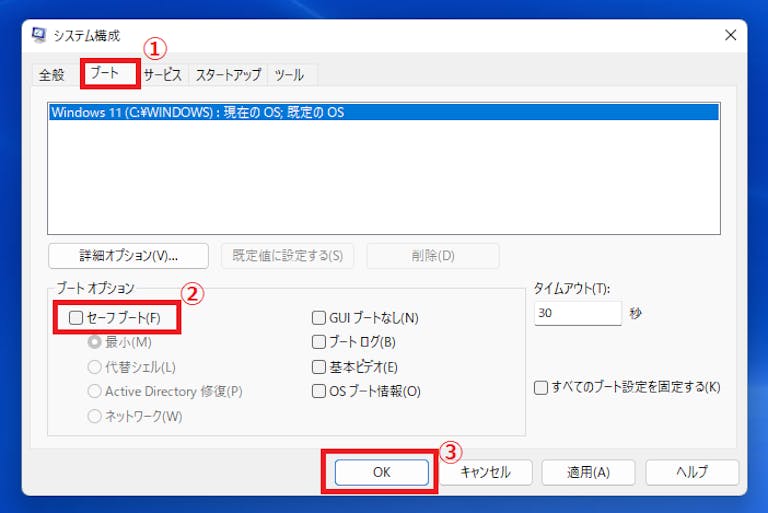Confirm with the OK button
This screenshot has width=768, height=513.
[382, 472]
